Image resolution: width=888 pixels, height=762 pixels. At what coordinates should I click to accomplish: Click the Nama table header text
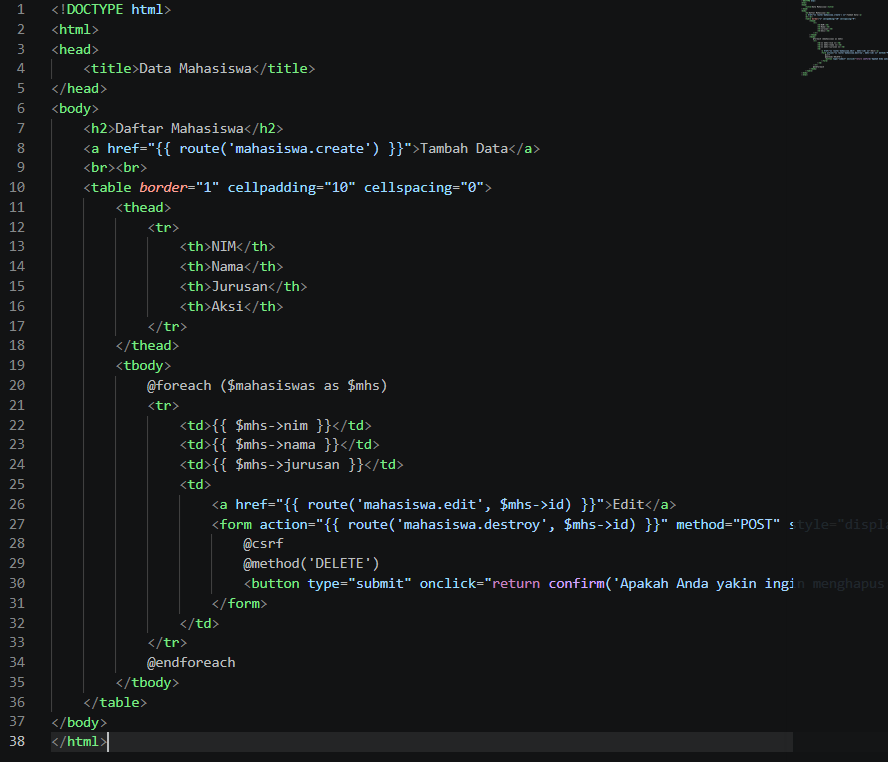pyautogui.click(x=228, y=267)
